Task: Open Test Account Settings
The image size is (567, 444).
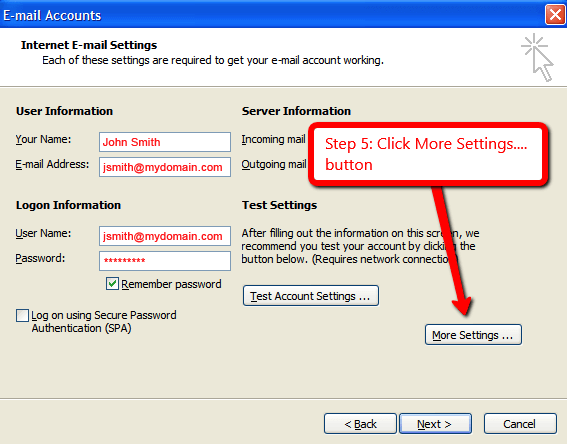Action: point(311,296)
